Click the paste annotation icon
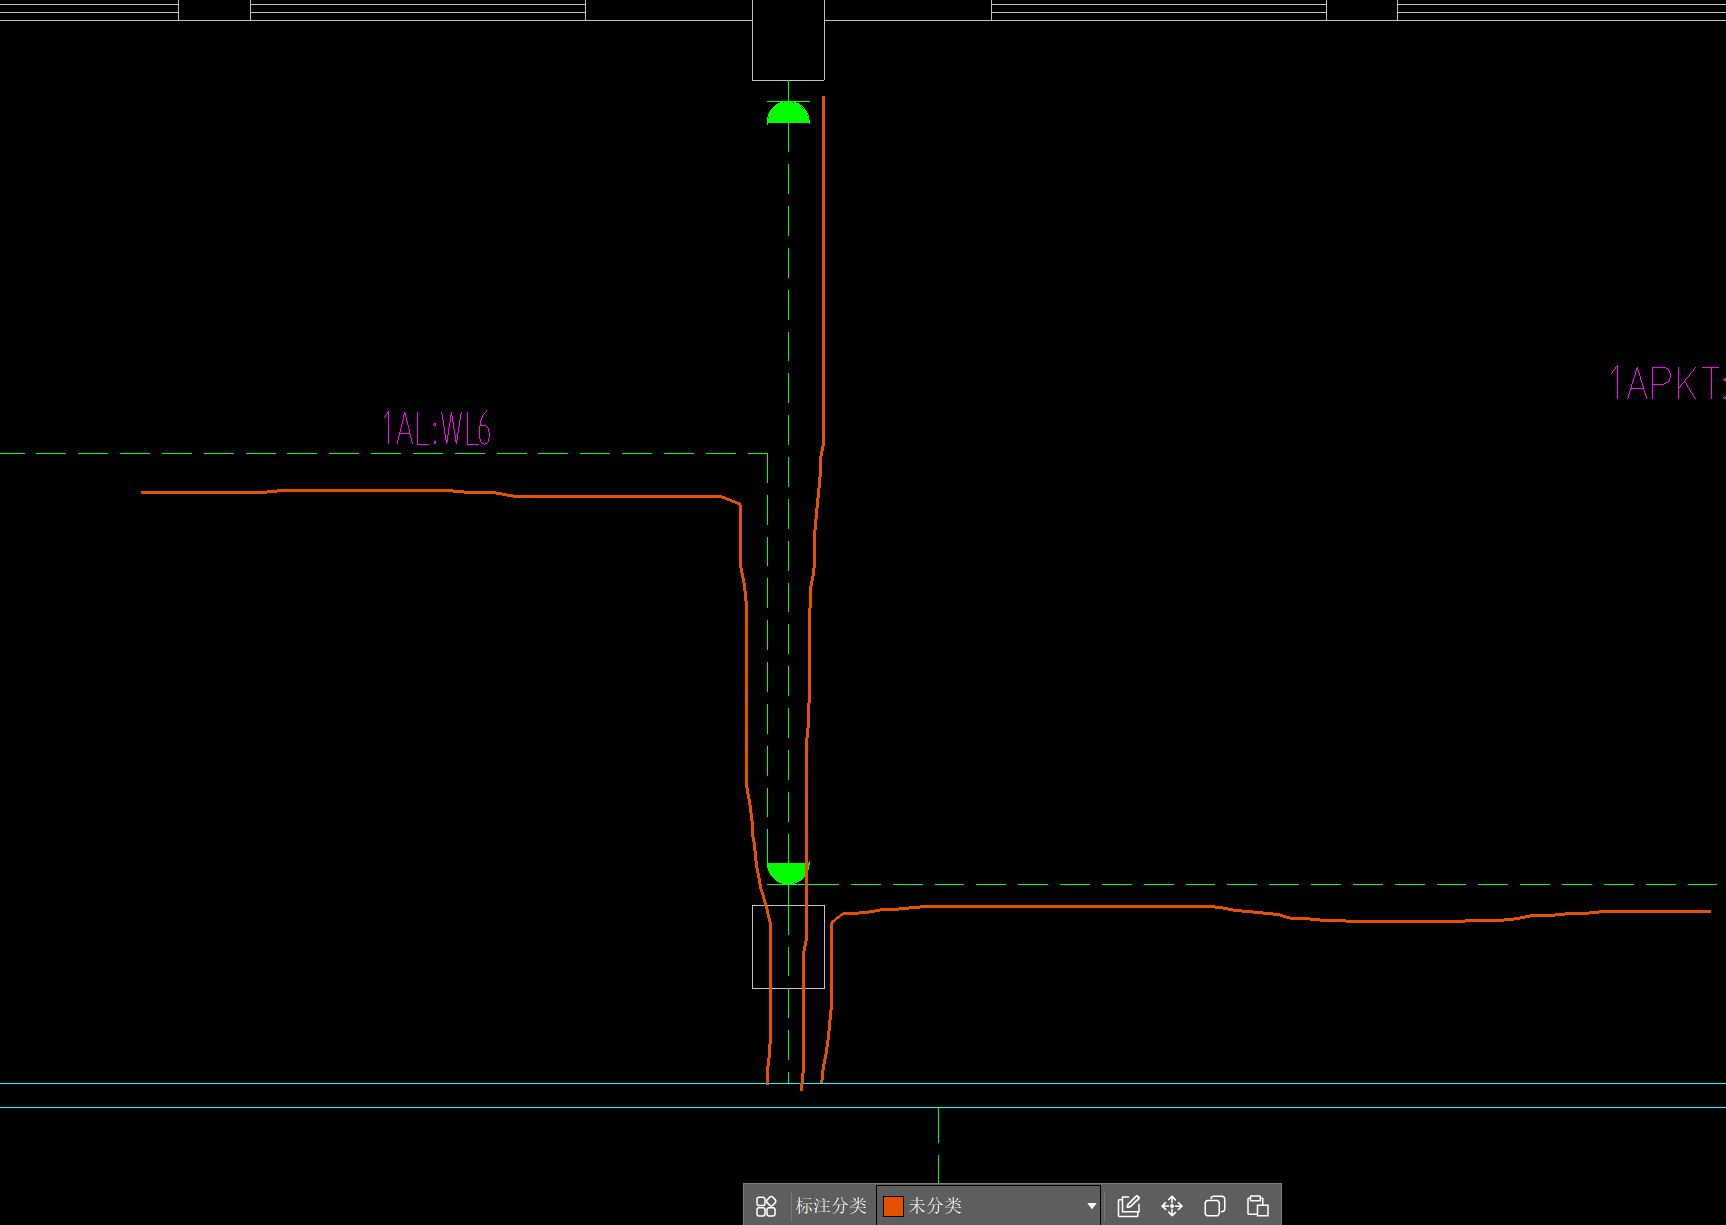 click(x=1258, y=1206)
